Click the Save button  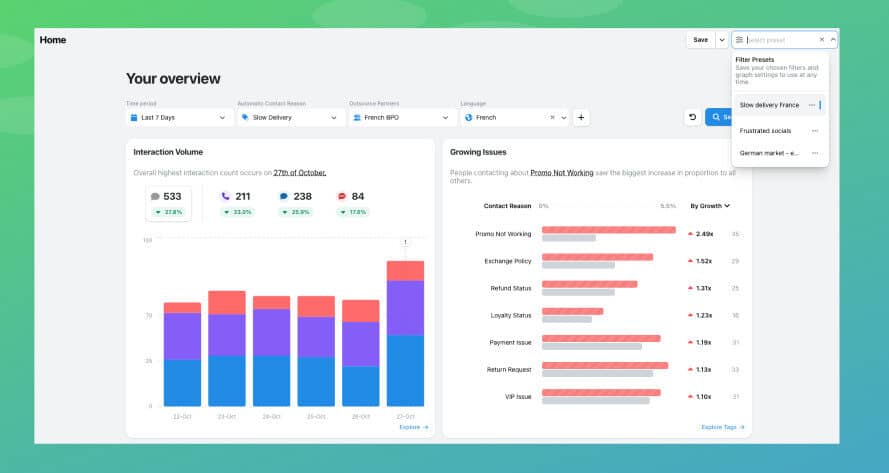coord(700,40)
